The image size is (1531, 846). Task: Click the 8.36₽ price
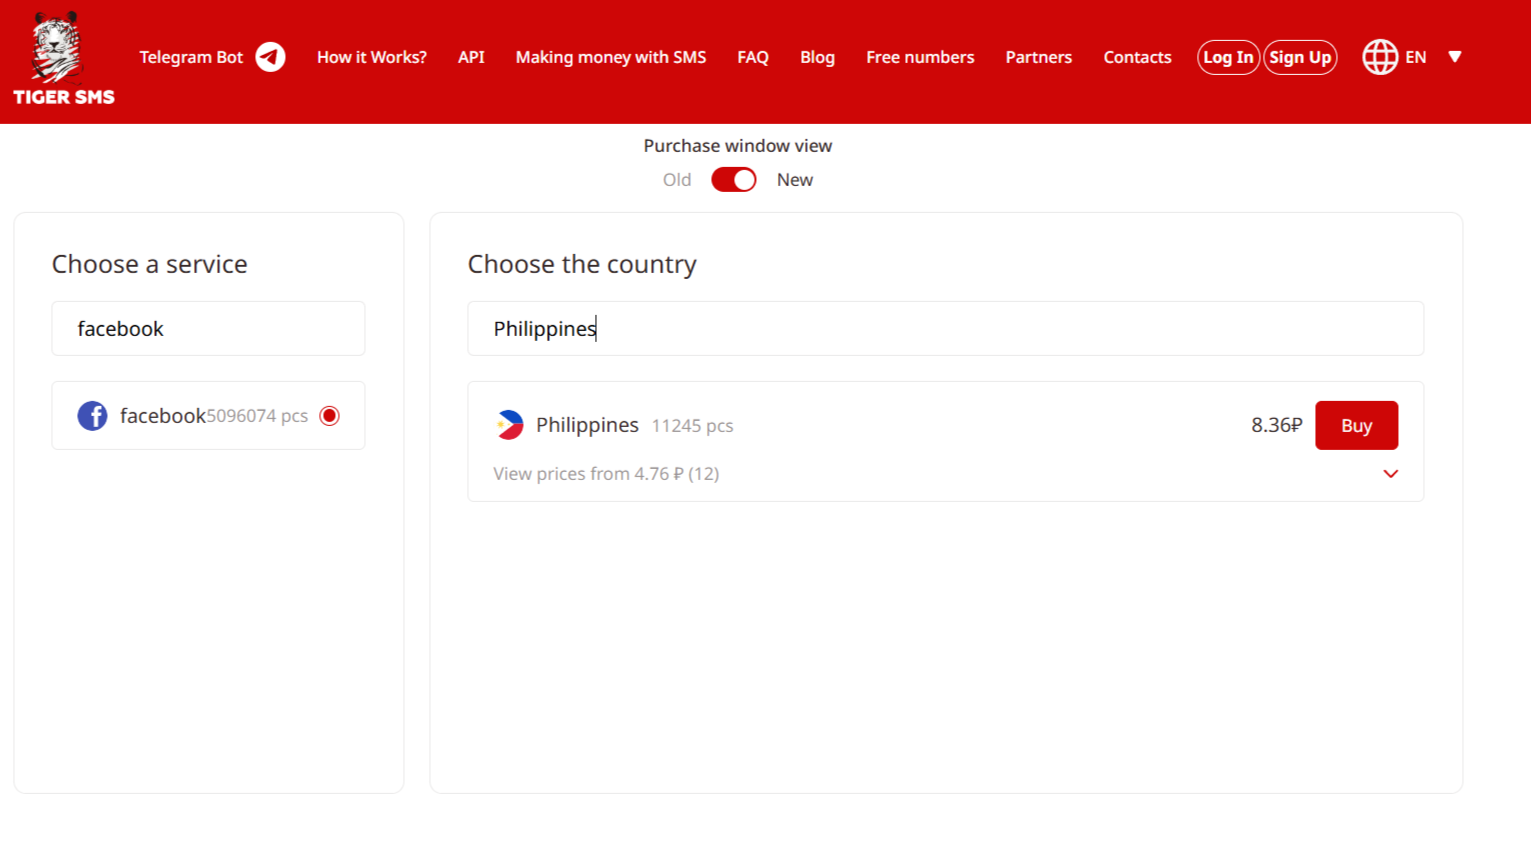point(1276,425)
